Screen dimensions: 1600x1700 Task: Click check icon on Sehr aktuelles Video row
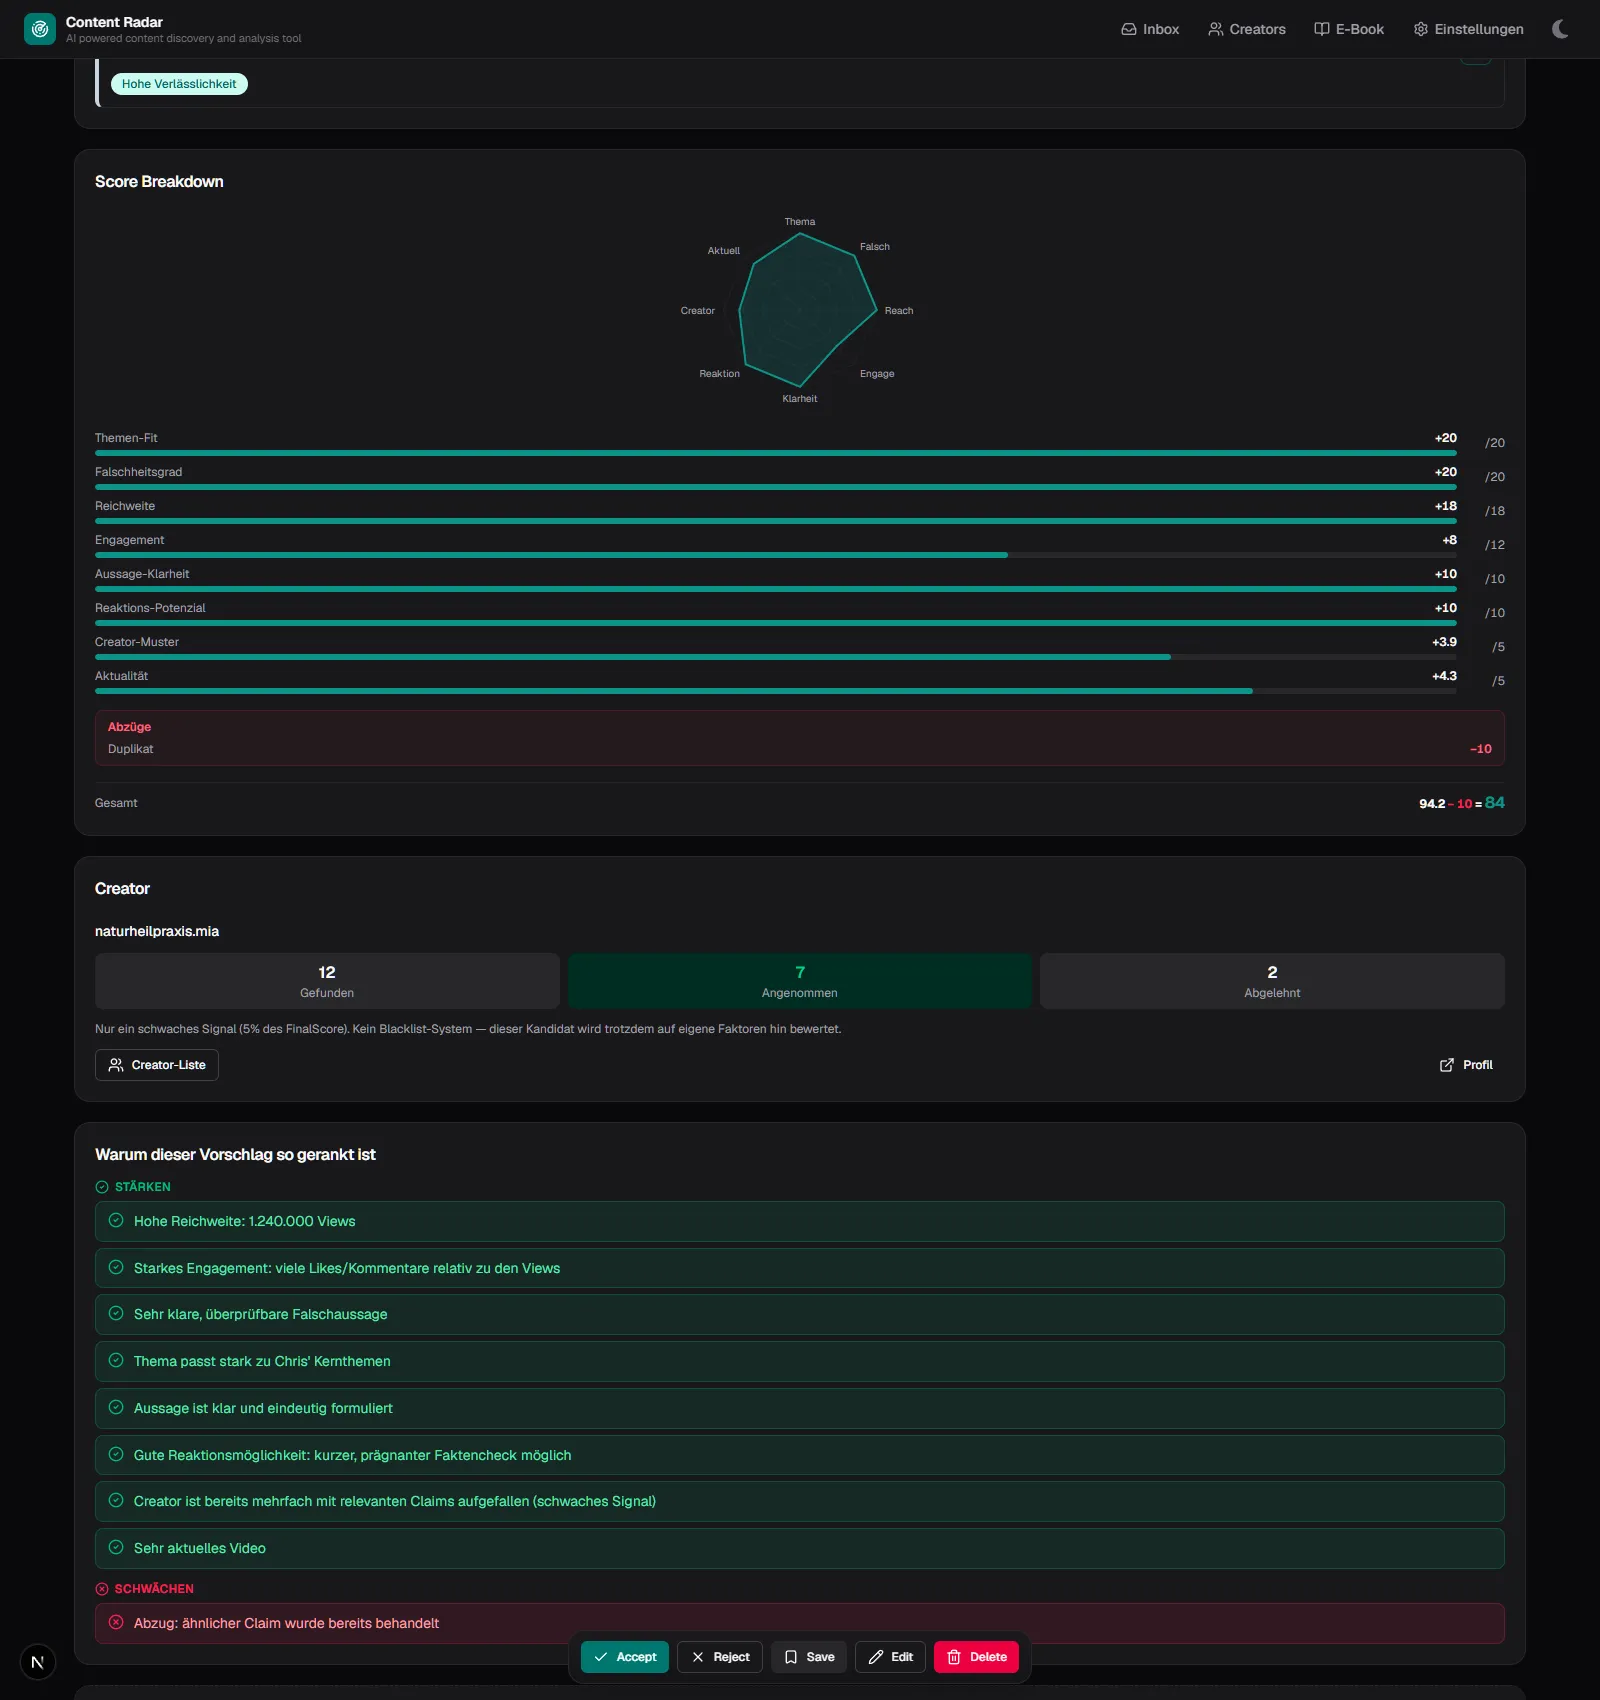pyautogui.click(x=116, y=1547)
